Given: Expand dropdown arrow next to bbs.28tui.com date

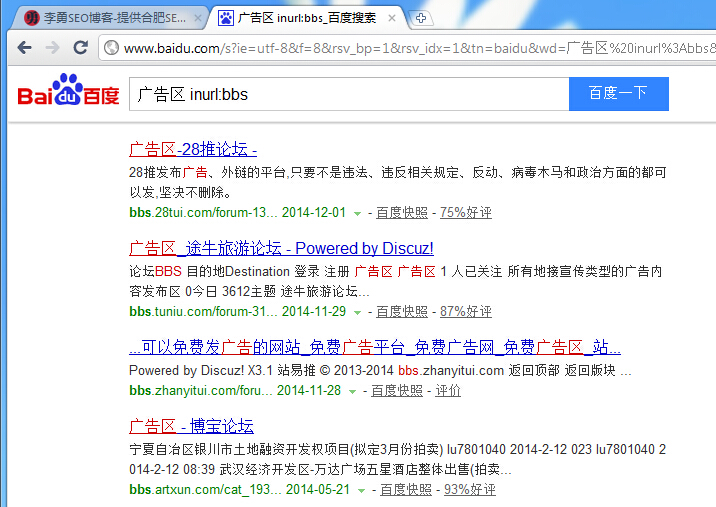Looking at the screenshot, I should [358, 213].
